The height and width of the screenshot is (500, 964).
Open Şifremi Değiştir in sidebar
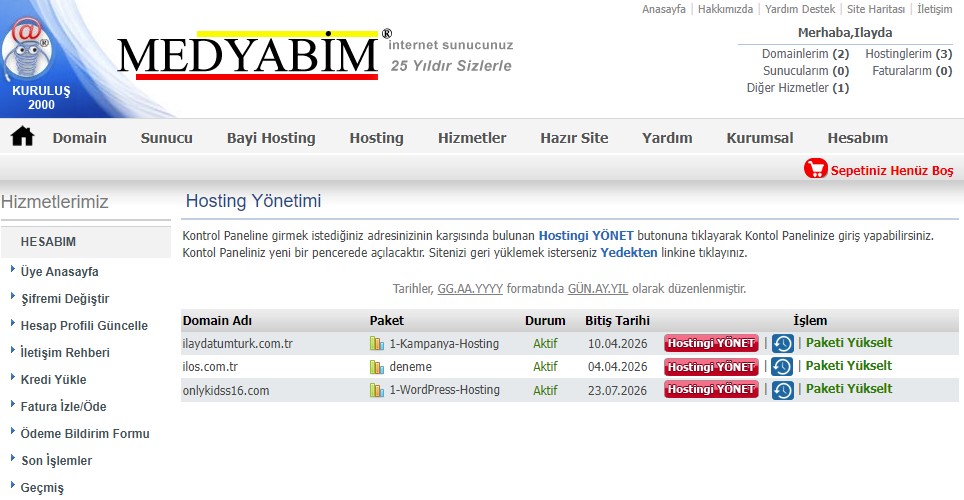65,299
